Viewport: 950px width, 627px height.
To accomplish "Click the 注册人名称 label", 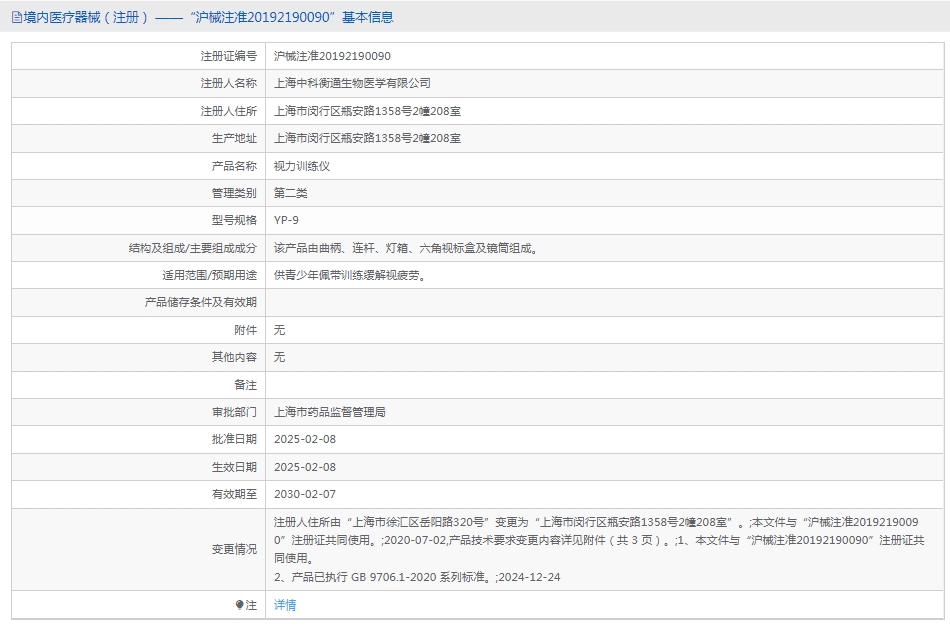I will (x=228, y=84).
